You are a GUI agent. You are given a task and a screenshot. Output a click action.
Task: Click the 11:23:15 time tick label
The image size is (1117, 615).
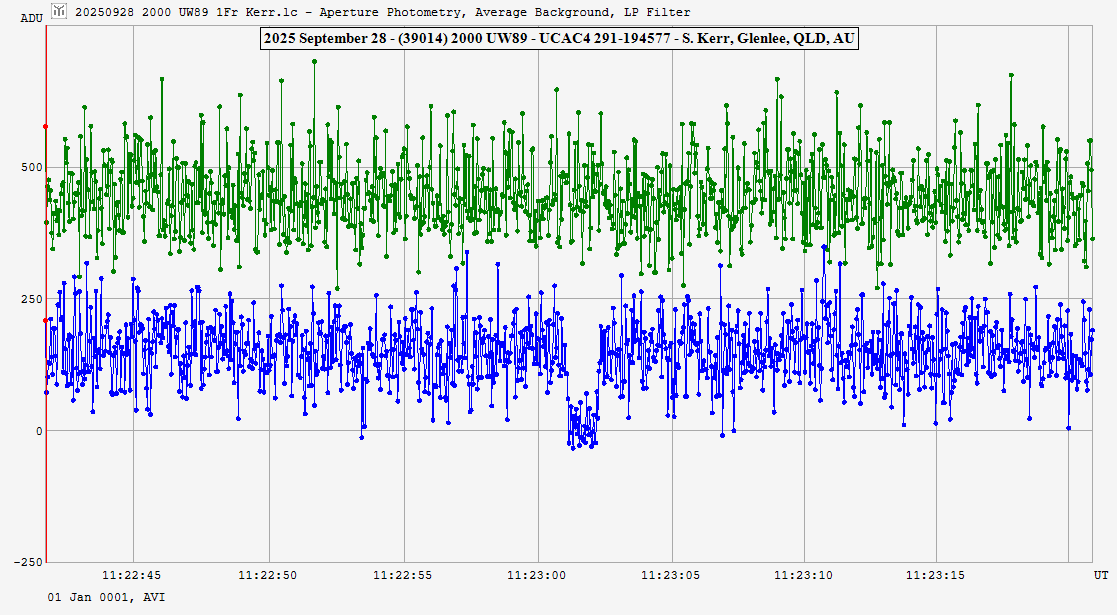tap(937, 576)
